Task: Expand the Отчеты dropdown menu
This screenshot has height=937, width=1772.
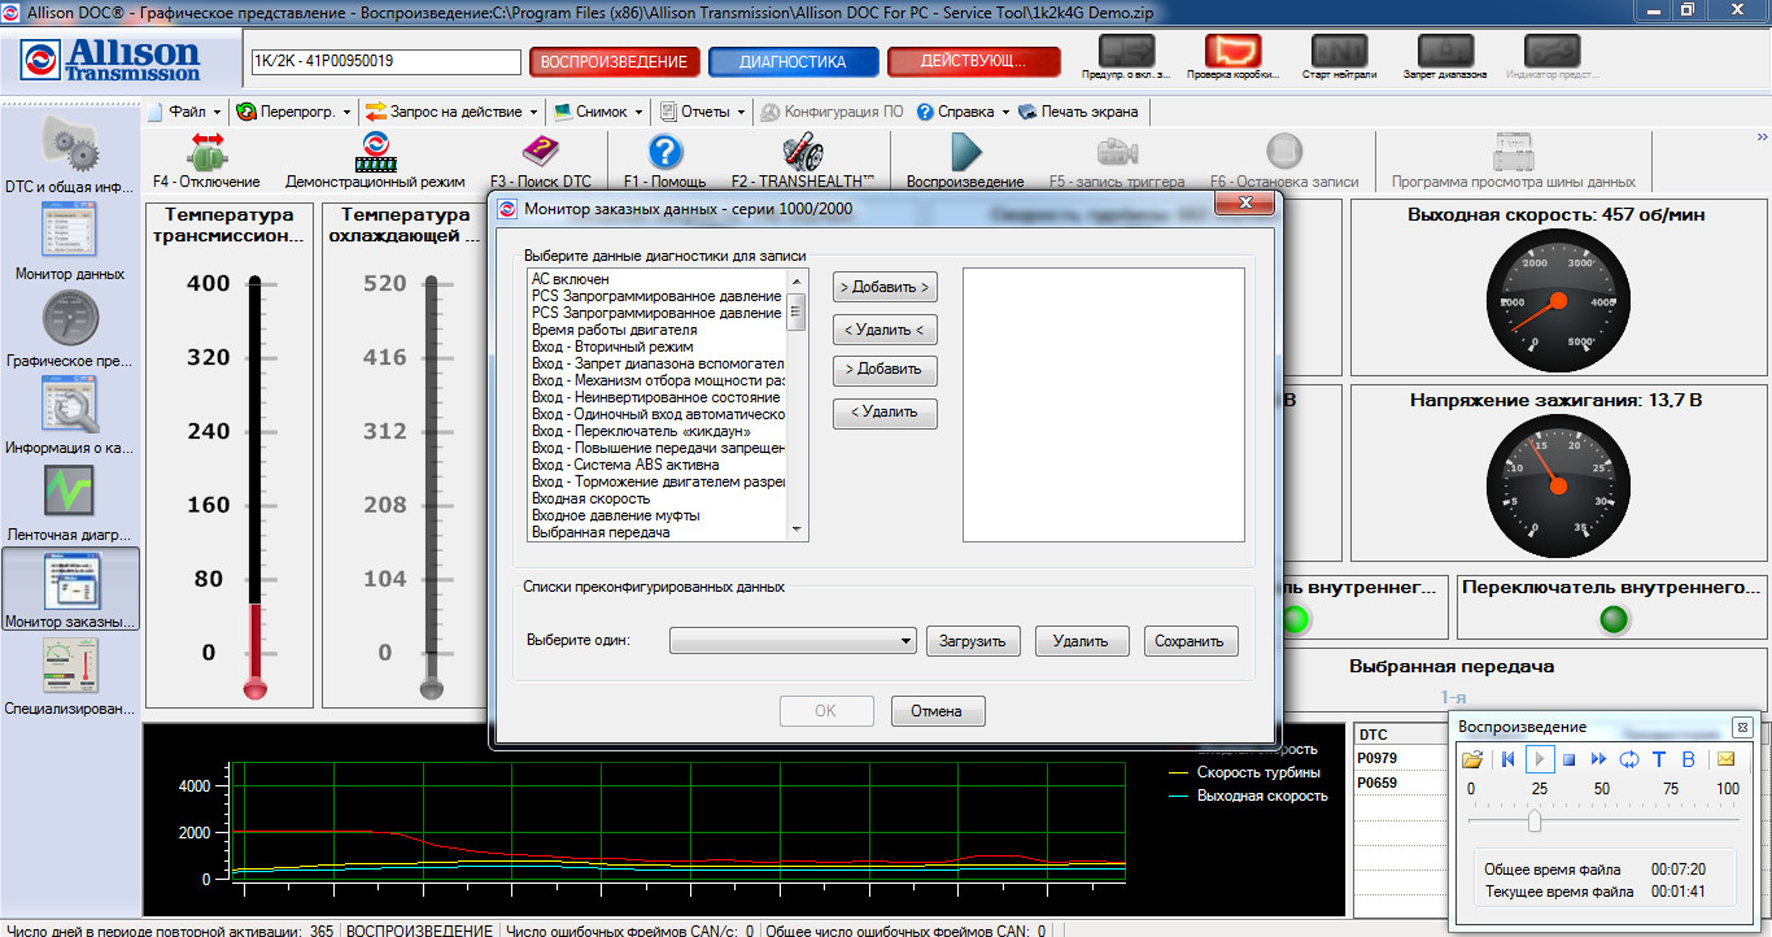Action: pos(704,112)
